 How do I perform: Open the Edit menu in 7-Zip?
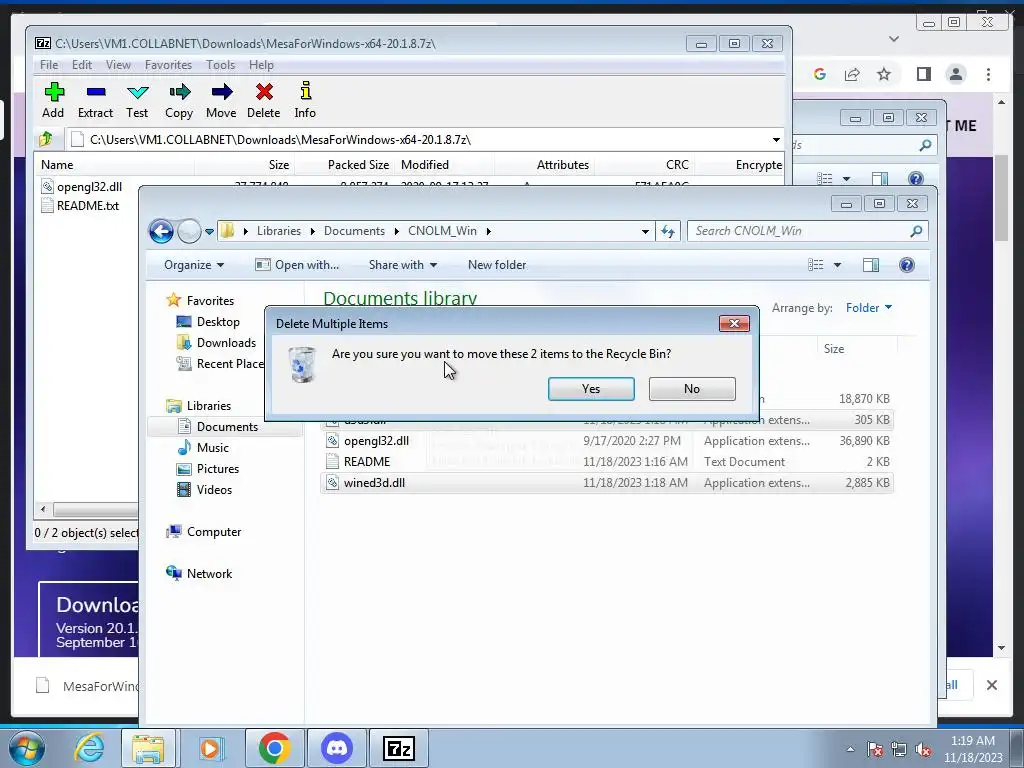click(x=82, y=65)
